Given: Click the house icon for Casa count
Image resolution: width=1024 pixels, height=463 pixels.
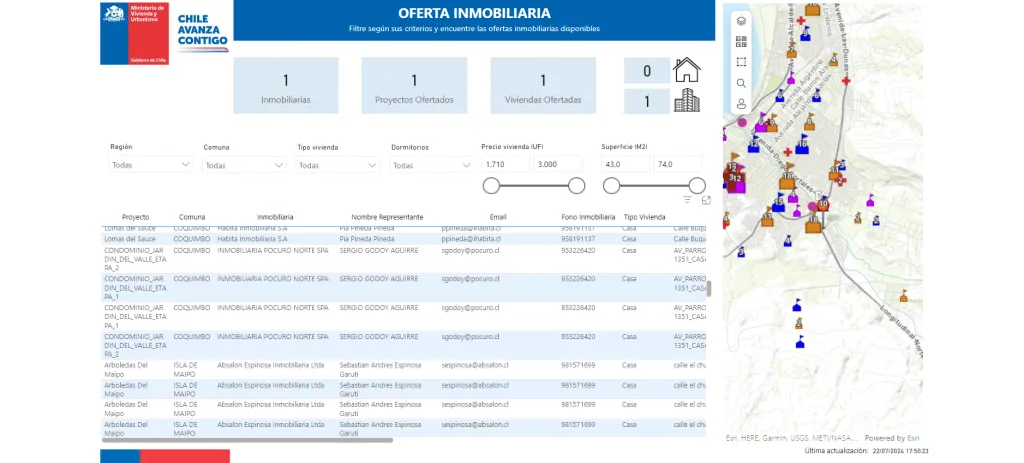Looking at the screenshot, I should click(687, 70).
